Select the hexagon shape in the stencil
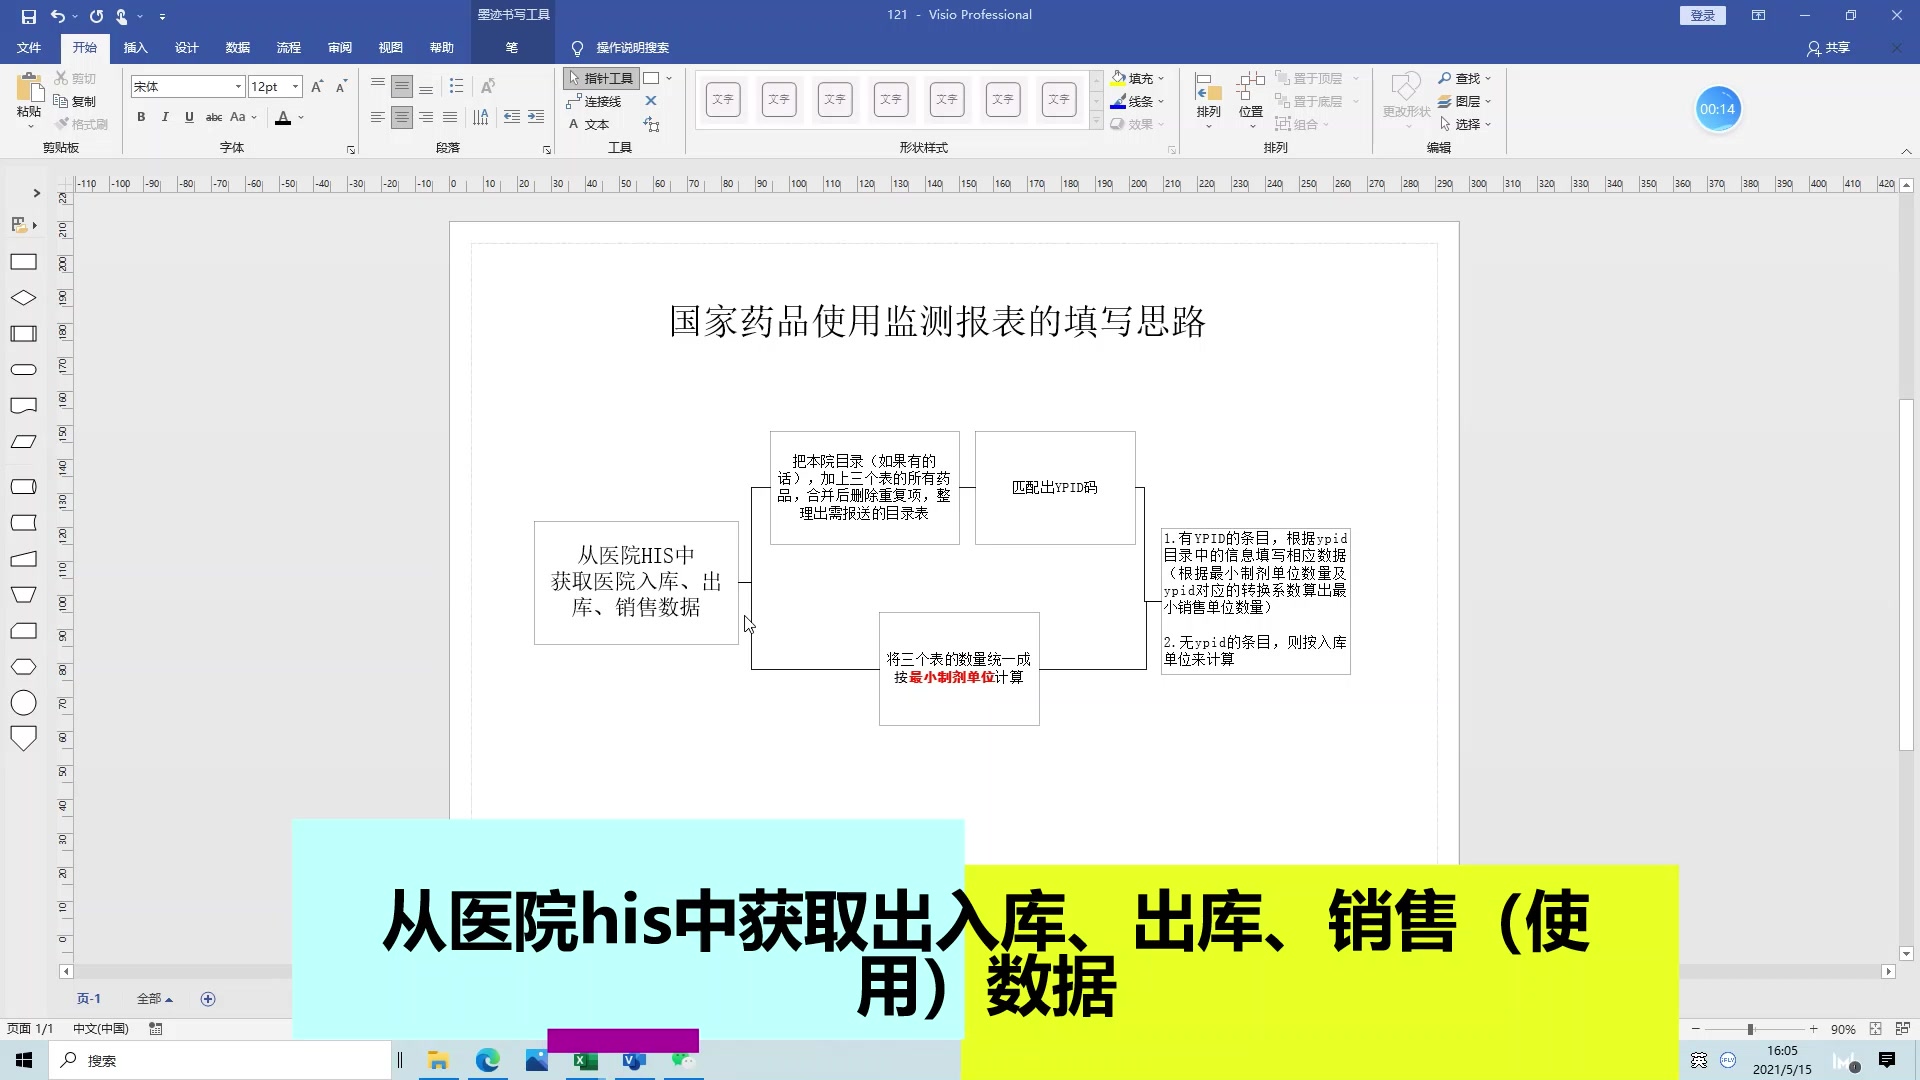Image resolution: width=1920 pixels, height=1080 pixels. [x=23, y=667]
